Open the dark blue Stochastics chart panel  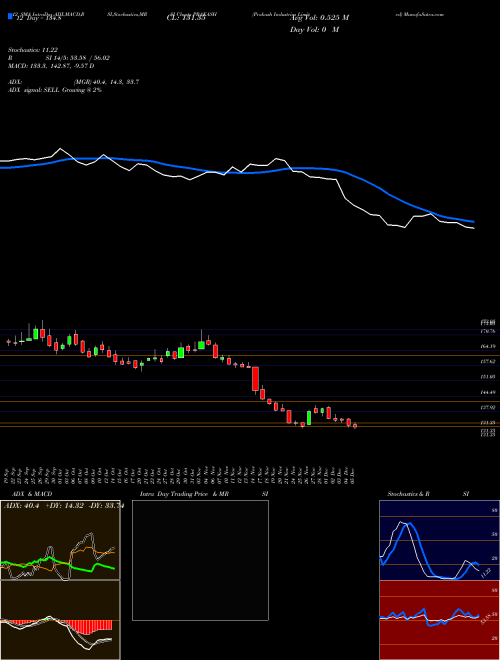click(439, 540)
